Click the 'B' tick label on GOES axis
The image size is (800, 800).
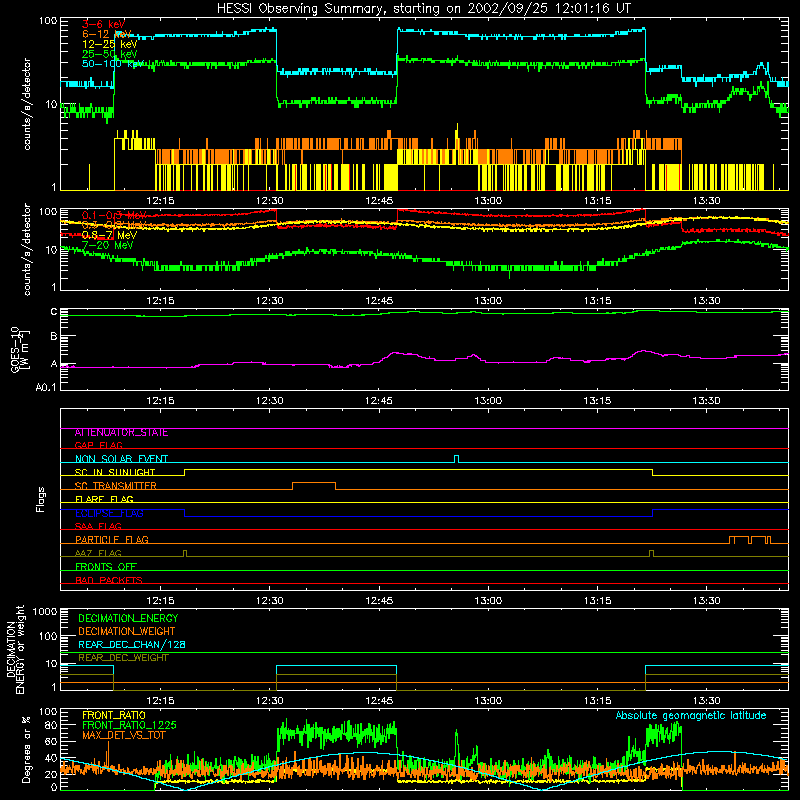(x=54, y=336)
